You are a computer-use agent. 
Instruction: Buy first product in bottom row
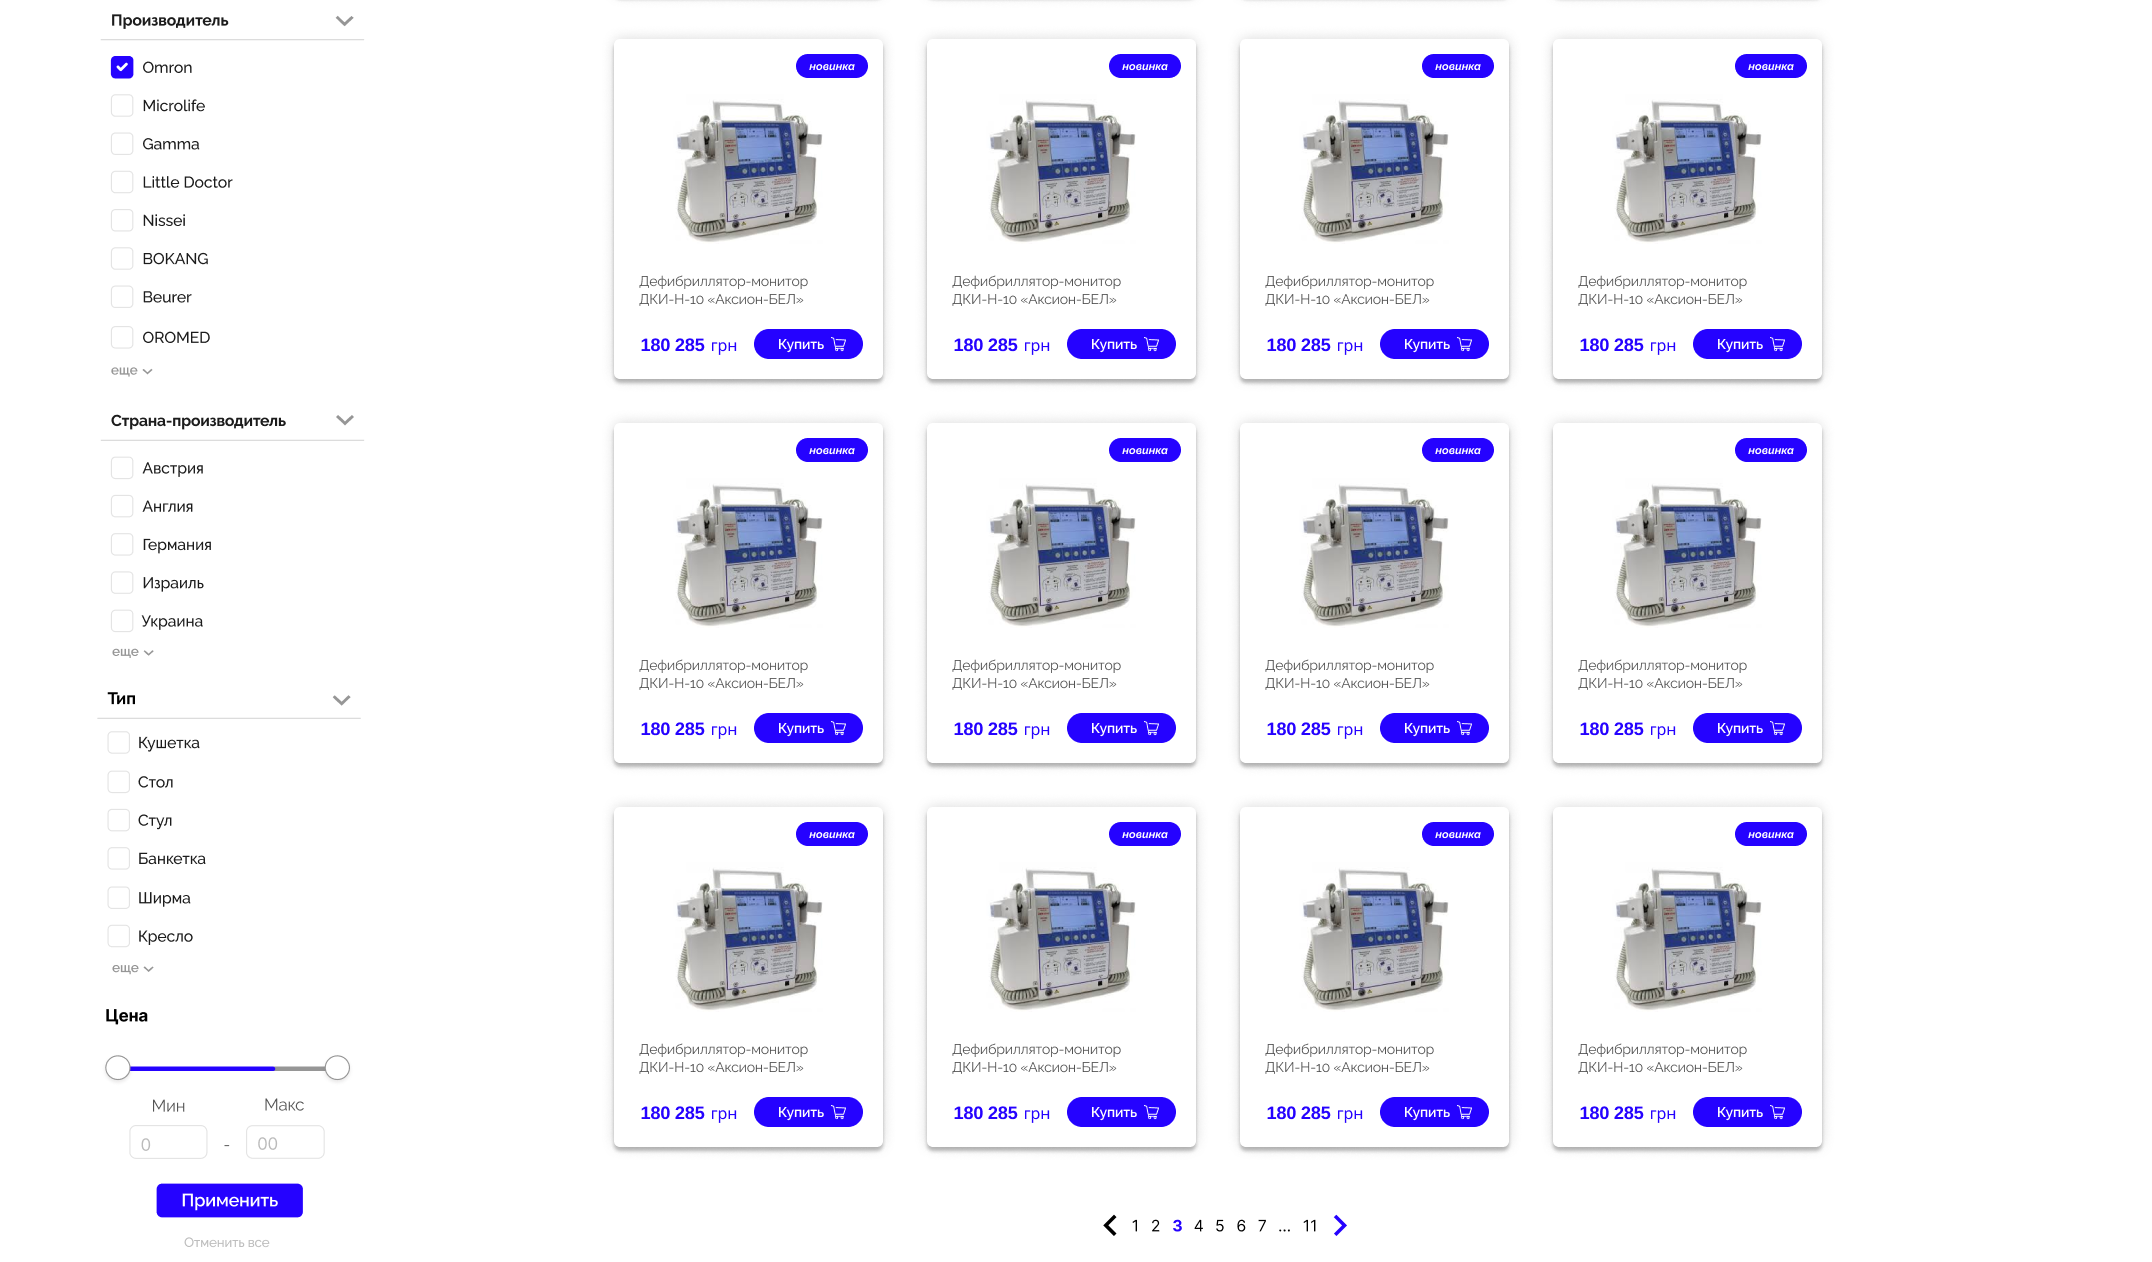point(808,1112)
